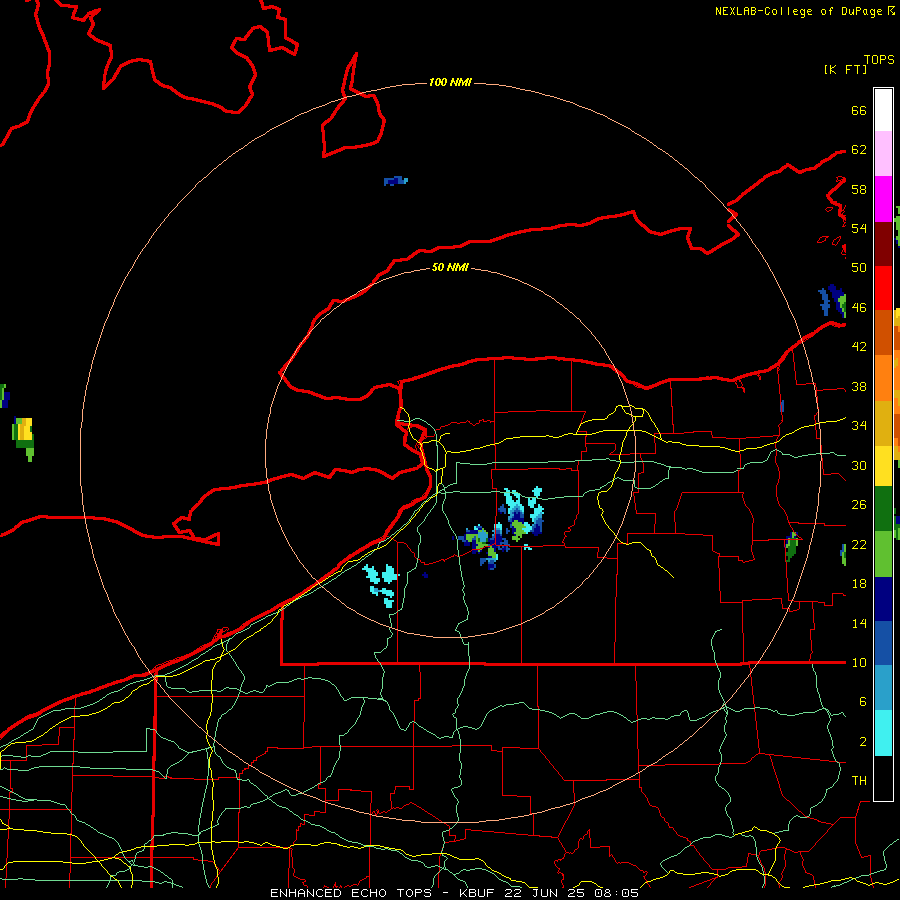Select the yellow 30 kft legend swatch

point(883,466)
